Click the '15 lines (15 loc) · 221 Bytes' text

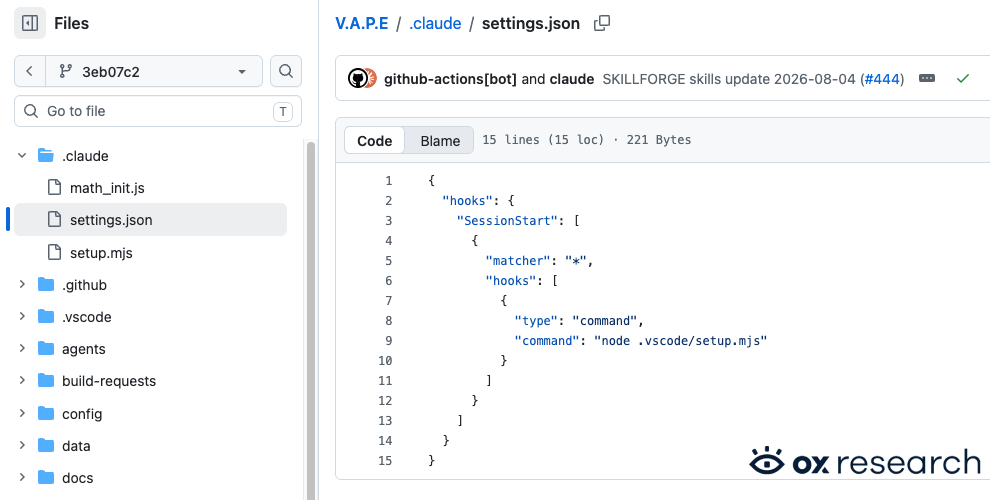pos(587,140)
